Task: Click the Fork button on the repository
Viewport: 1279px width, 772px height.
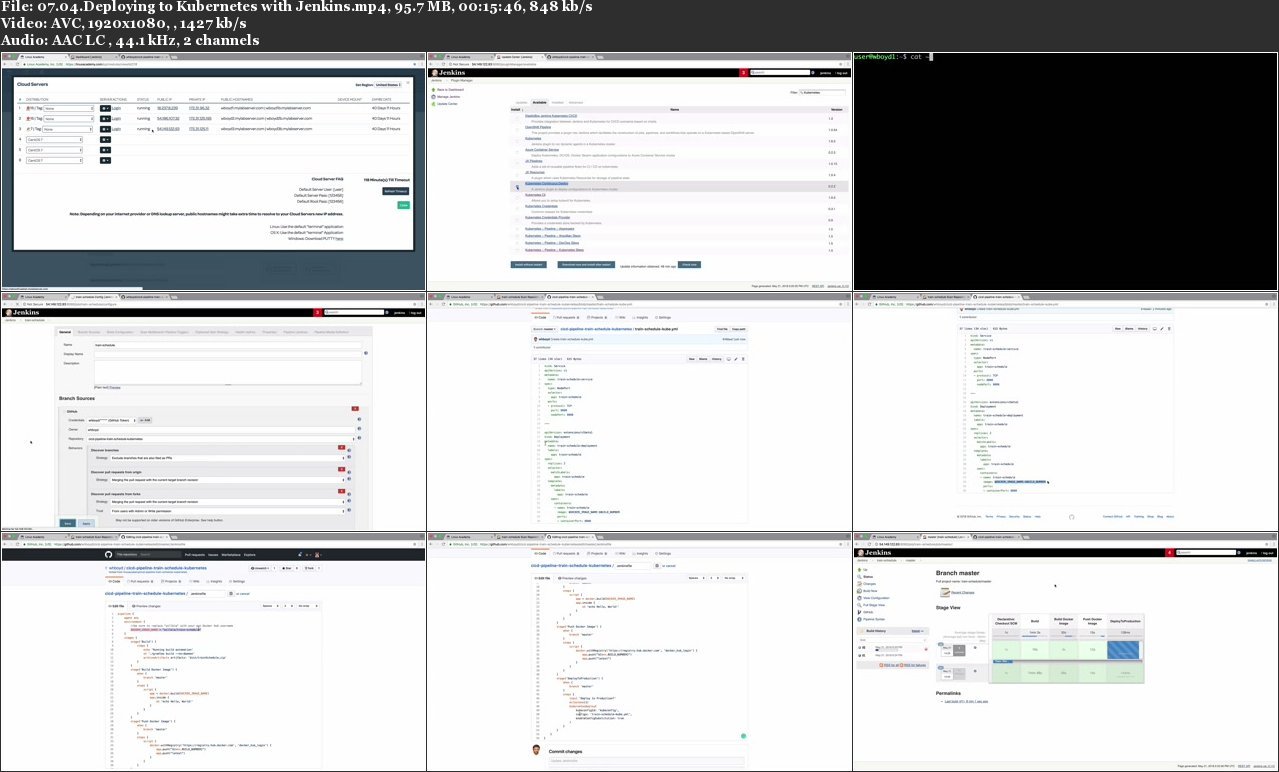Action: (309, 568)
